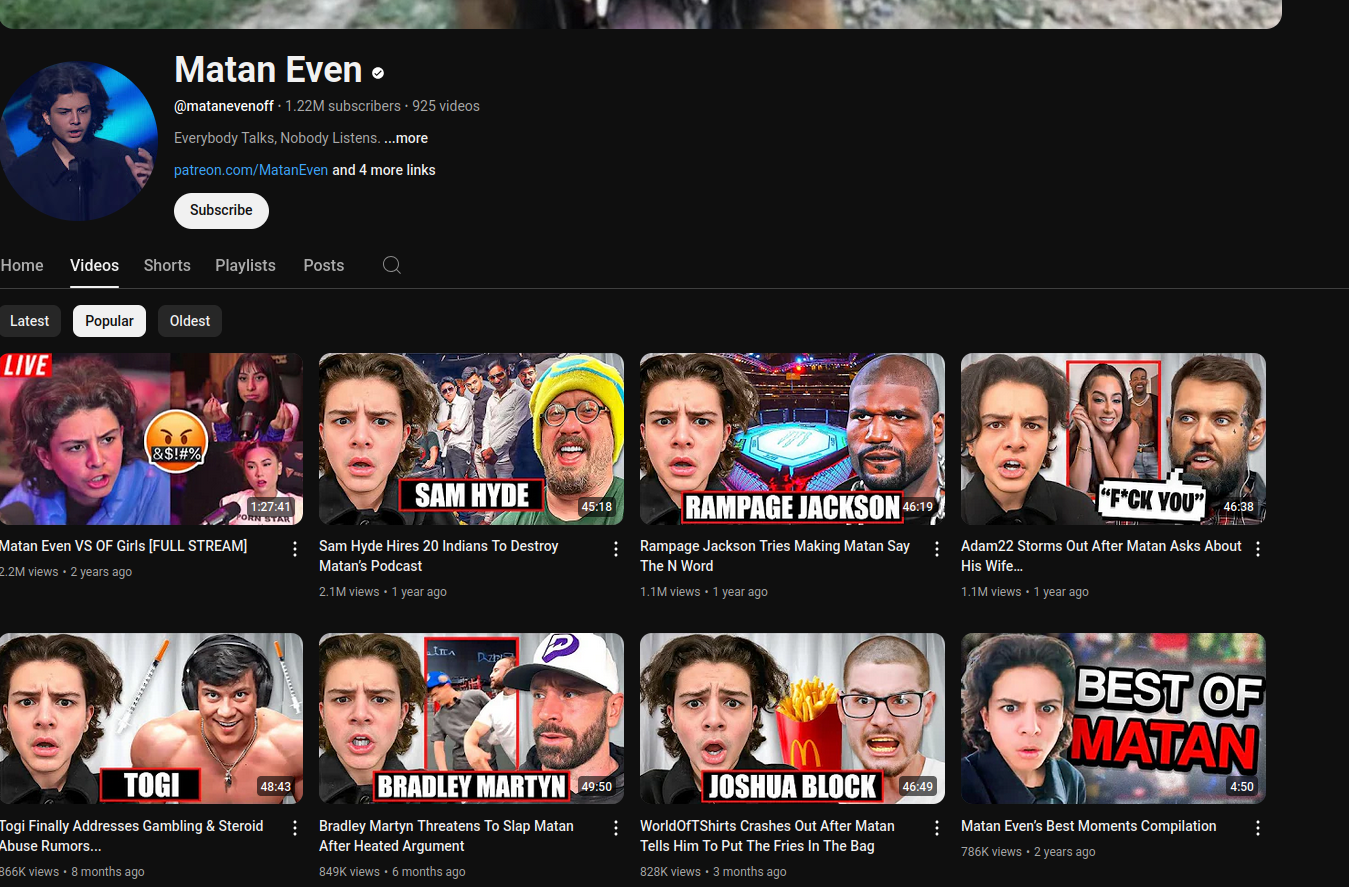Click the 45:18 duration badge
Screen dimensions: 1349x887
[596, 507]
